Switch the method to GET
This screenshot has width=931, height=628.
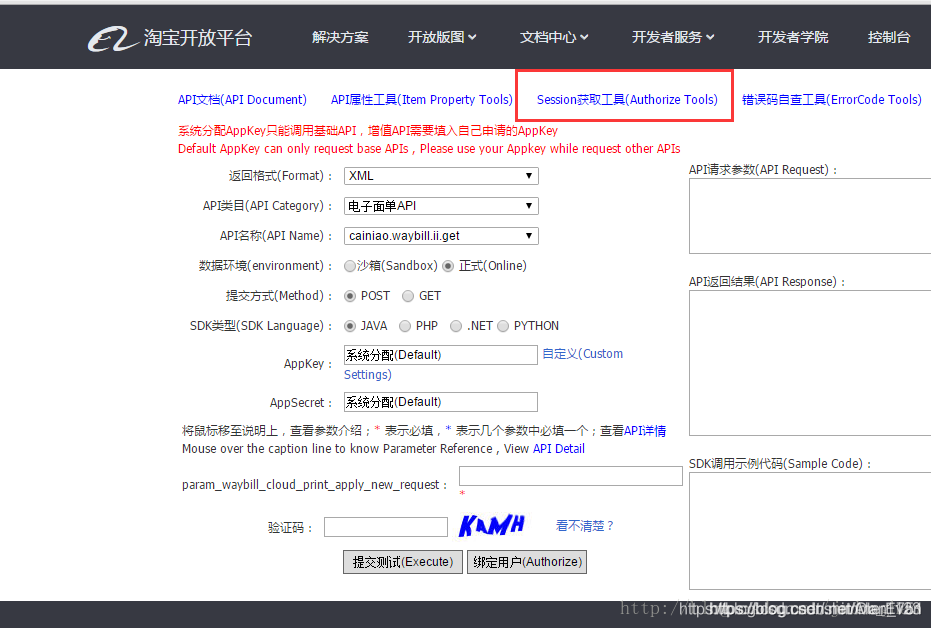(408, 295)
